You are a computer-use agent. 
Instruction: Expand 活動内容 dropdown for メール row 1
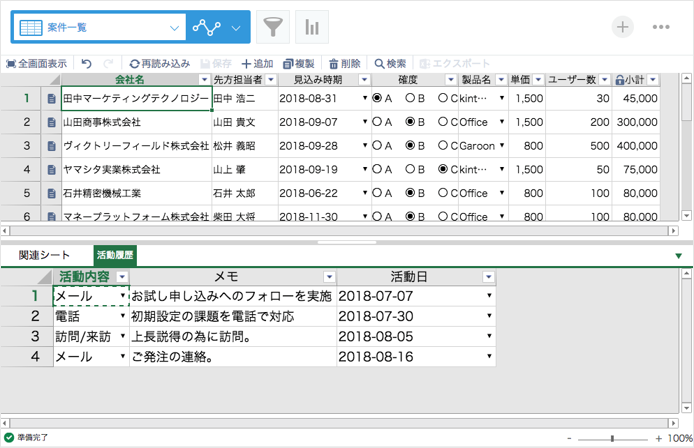pos(122,297)
